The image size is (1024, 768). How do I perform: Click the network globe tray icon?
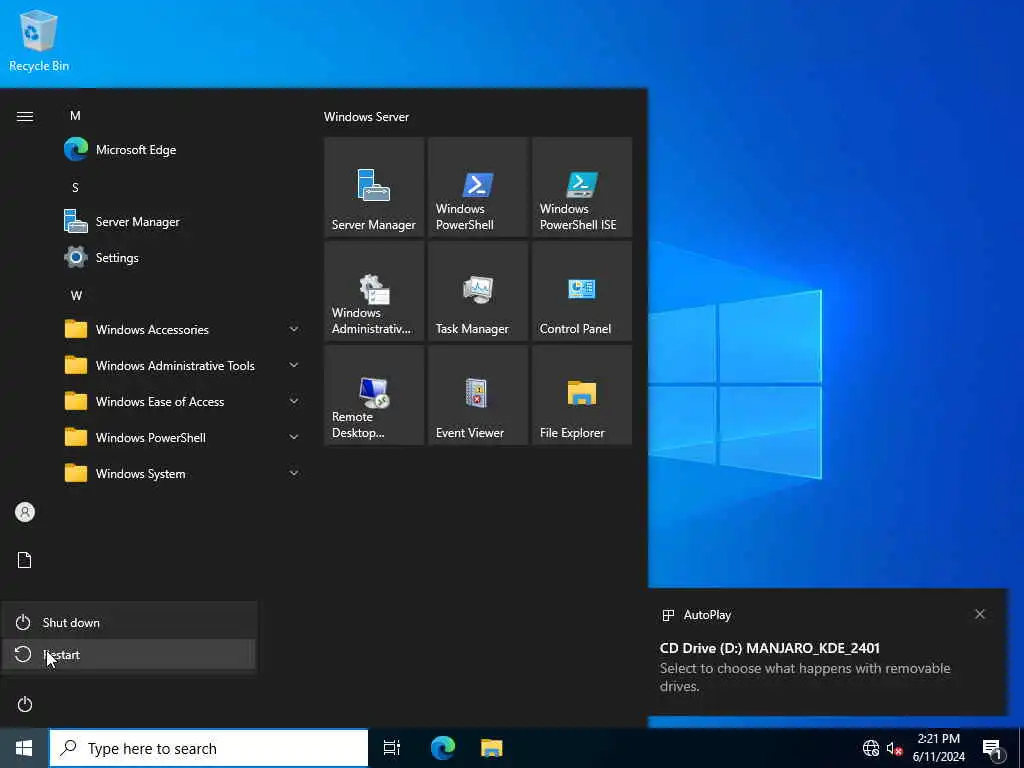871,748
